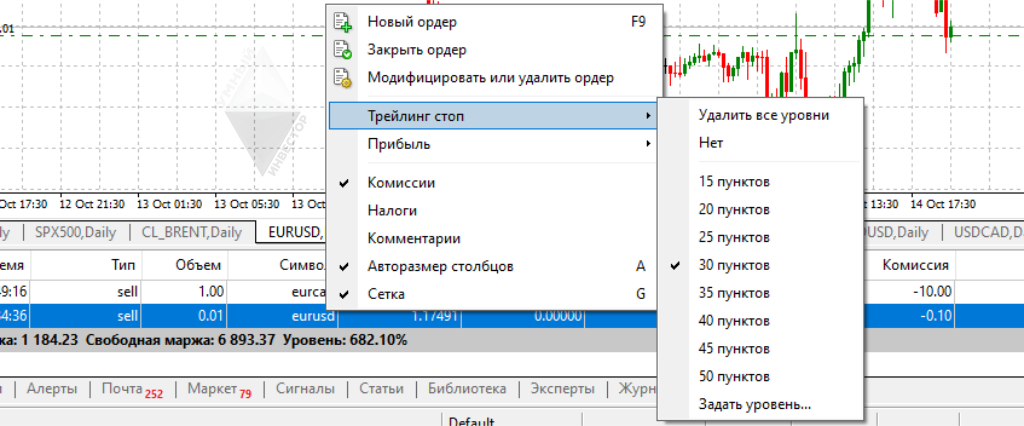Choose Нет to disable trailing stop
This screenshot has width=1024, height=426.
(711, 143)
